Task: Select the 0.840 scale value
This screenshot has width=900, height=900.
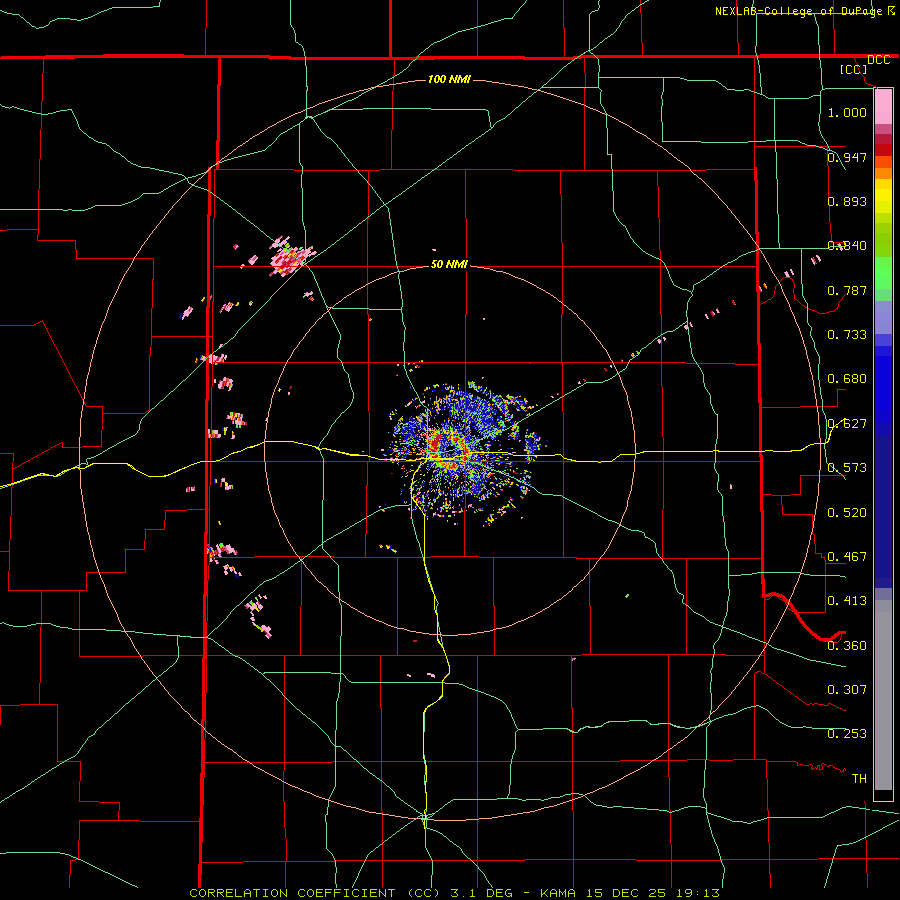Action: (847, 245)
